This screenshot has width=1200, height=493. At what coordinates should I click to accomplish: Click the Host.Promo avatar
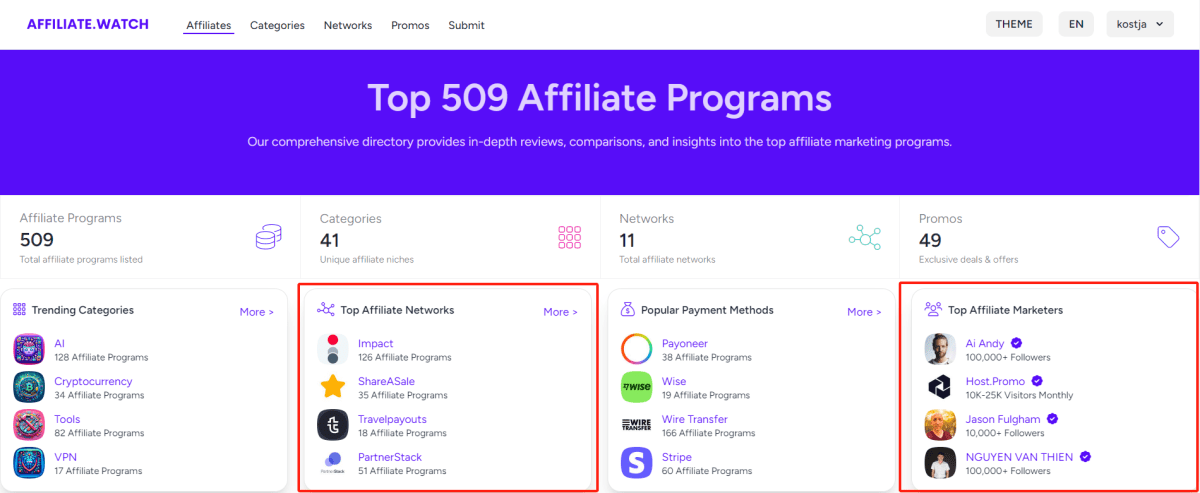pos(941,387)
